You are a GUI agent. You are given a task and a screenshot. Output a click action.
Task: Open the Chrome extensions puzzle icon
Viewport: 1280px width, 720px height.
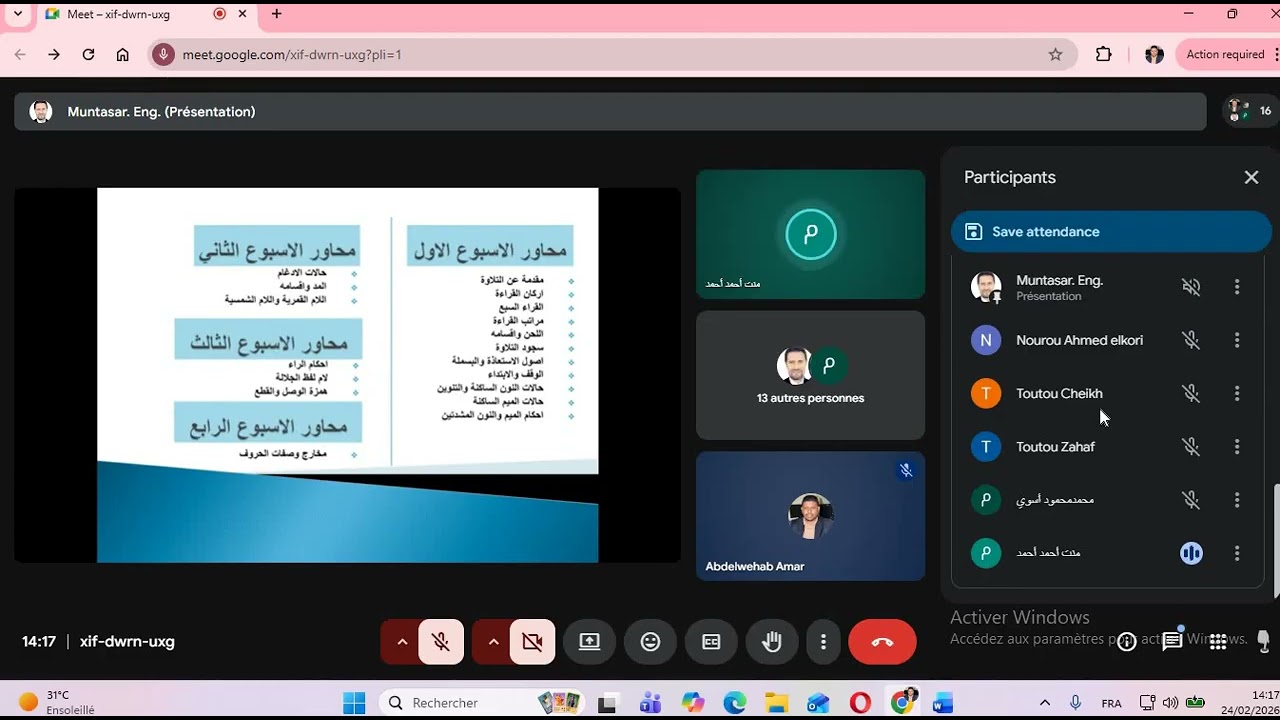click(x=1104, y=55)
